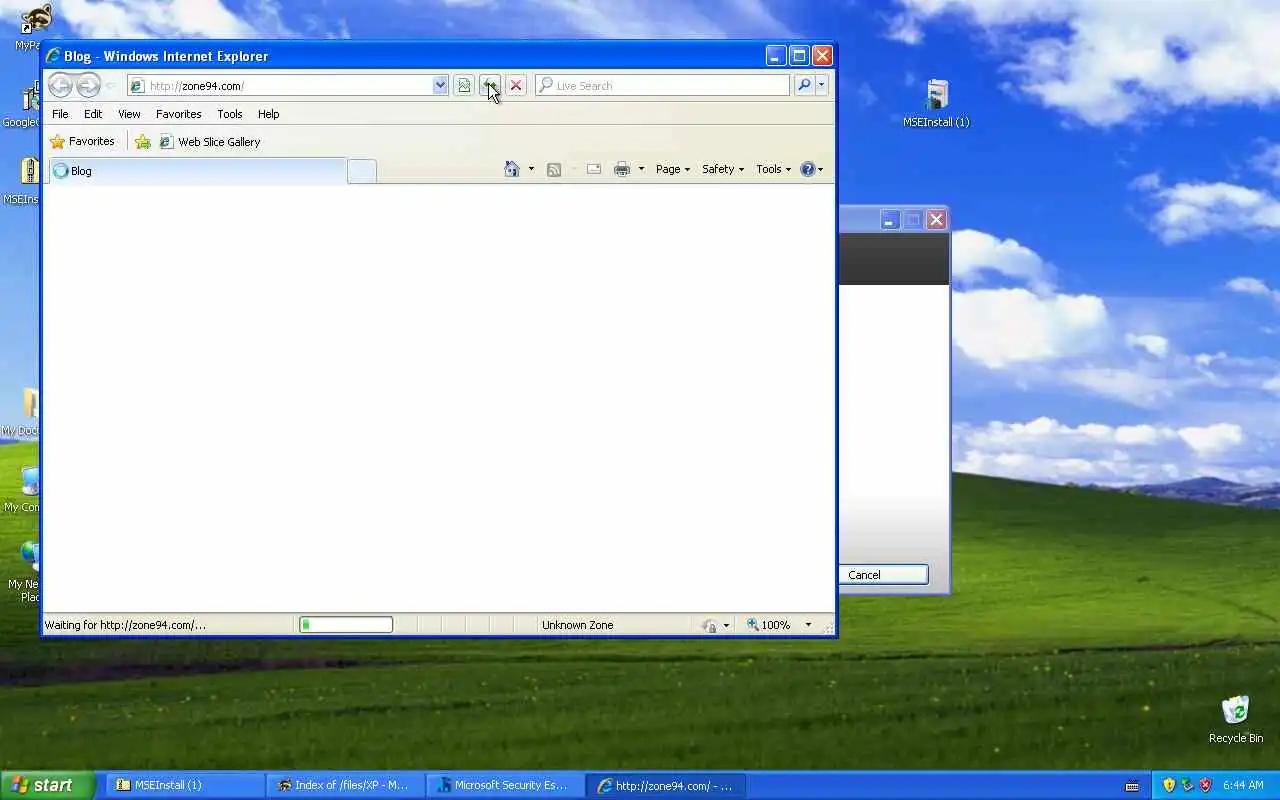Open the Safety dropdown menu
Viewport: 1280px width, 800px height.
pyautogui.click(x=723, y=169)
